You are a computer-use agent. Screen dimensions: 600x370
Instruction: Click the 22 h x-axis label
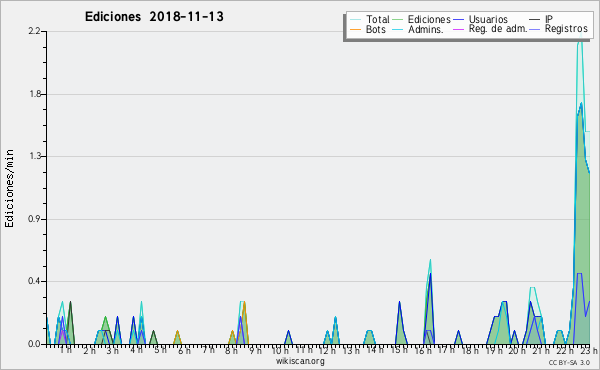pyautogui.click(x=564, y=350)
